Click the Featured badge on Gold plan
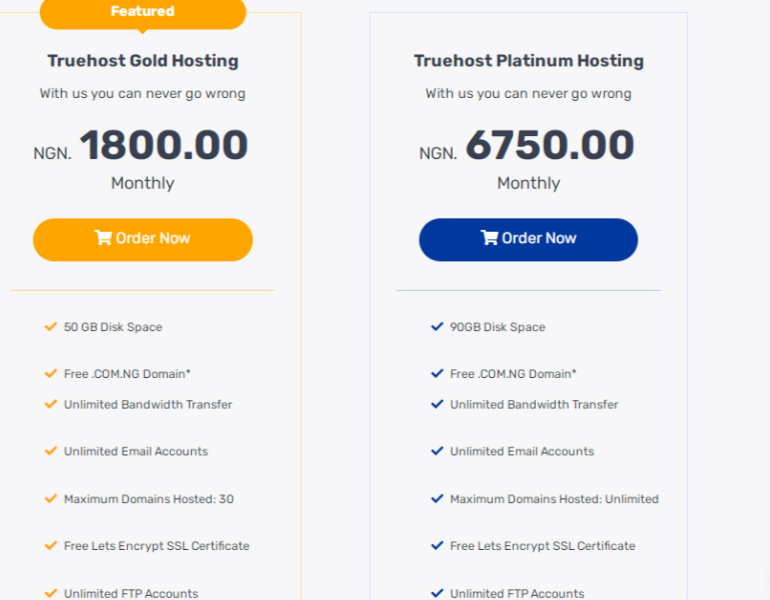 (142, 12)
